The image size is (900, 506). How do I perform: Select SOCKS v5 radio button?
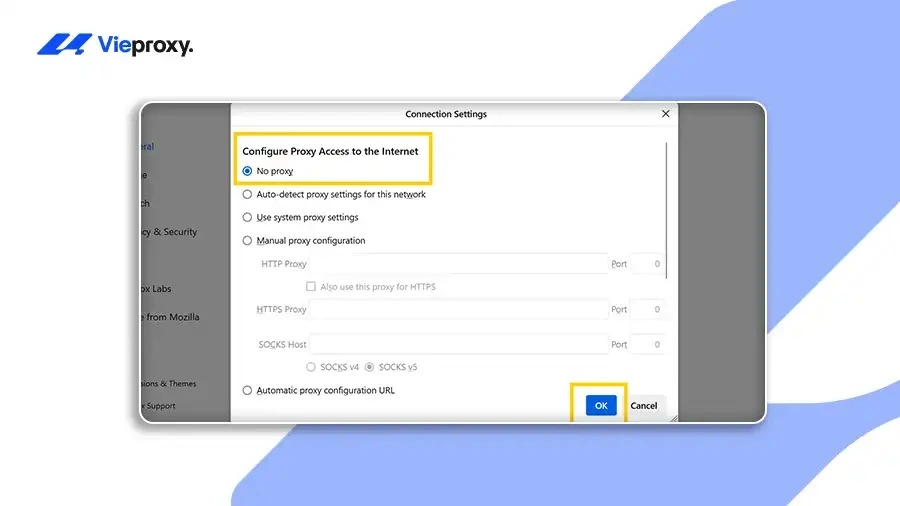coord(369,367)
